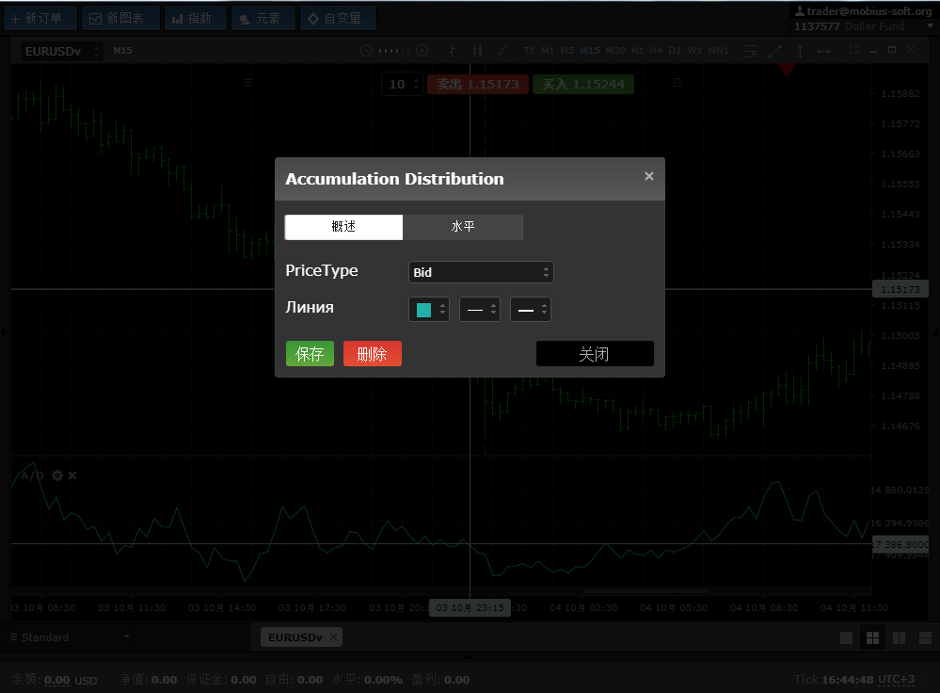Select the T1 tick timeframe
This screenshot has height=693, width=940.
[529, 50]
